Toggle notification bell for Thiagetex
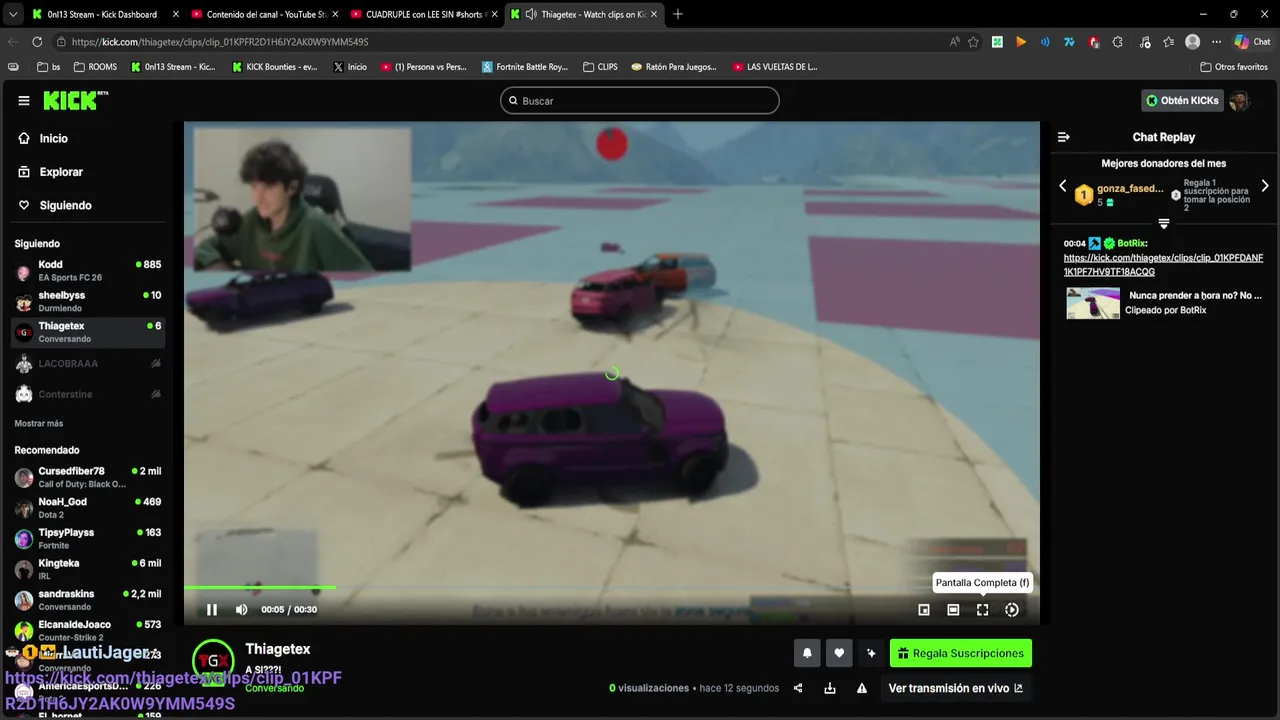Image resolution: width=1280 pixels, height=720 pixels. click(807, 653)
